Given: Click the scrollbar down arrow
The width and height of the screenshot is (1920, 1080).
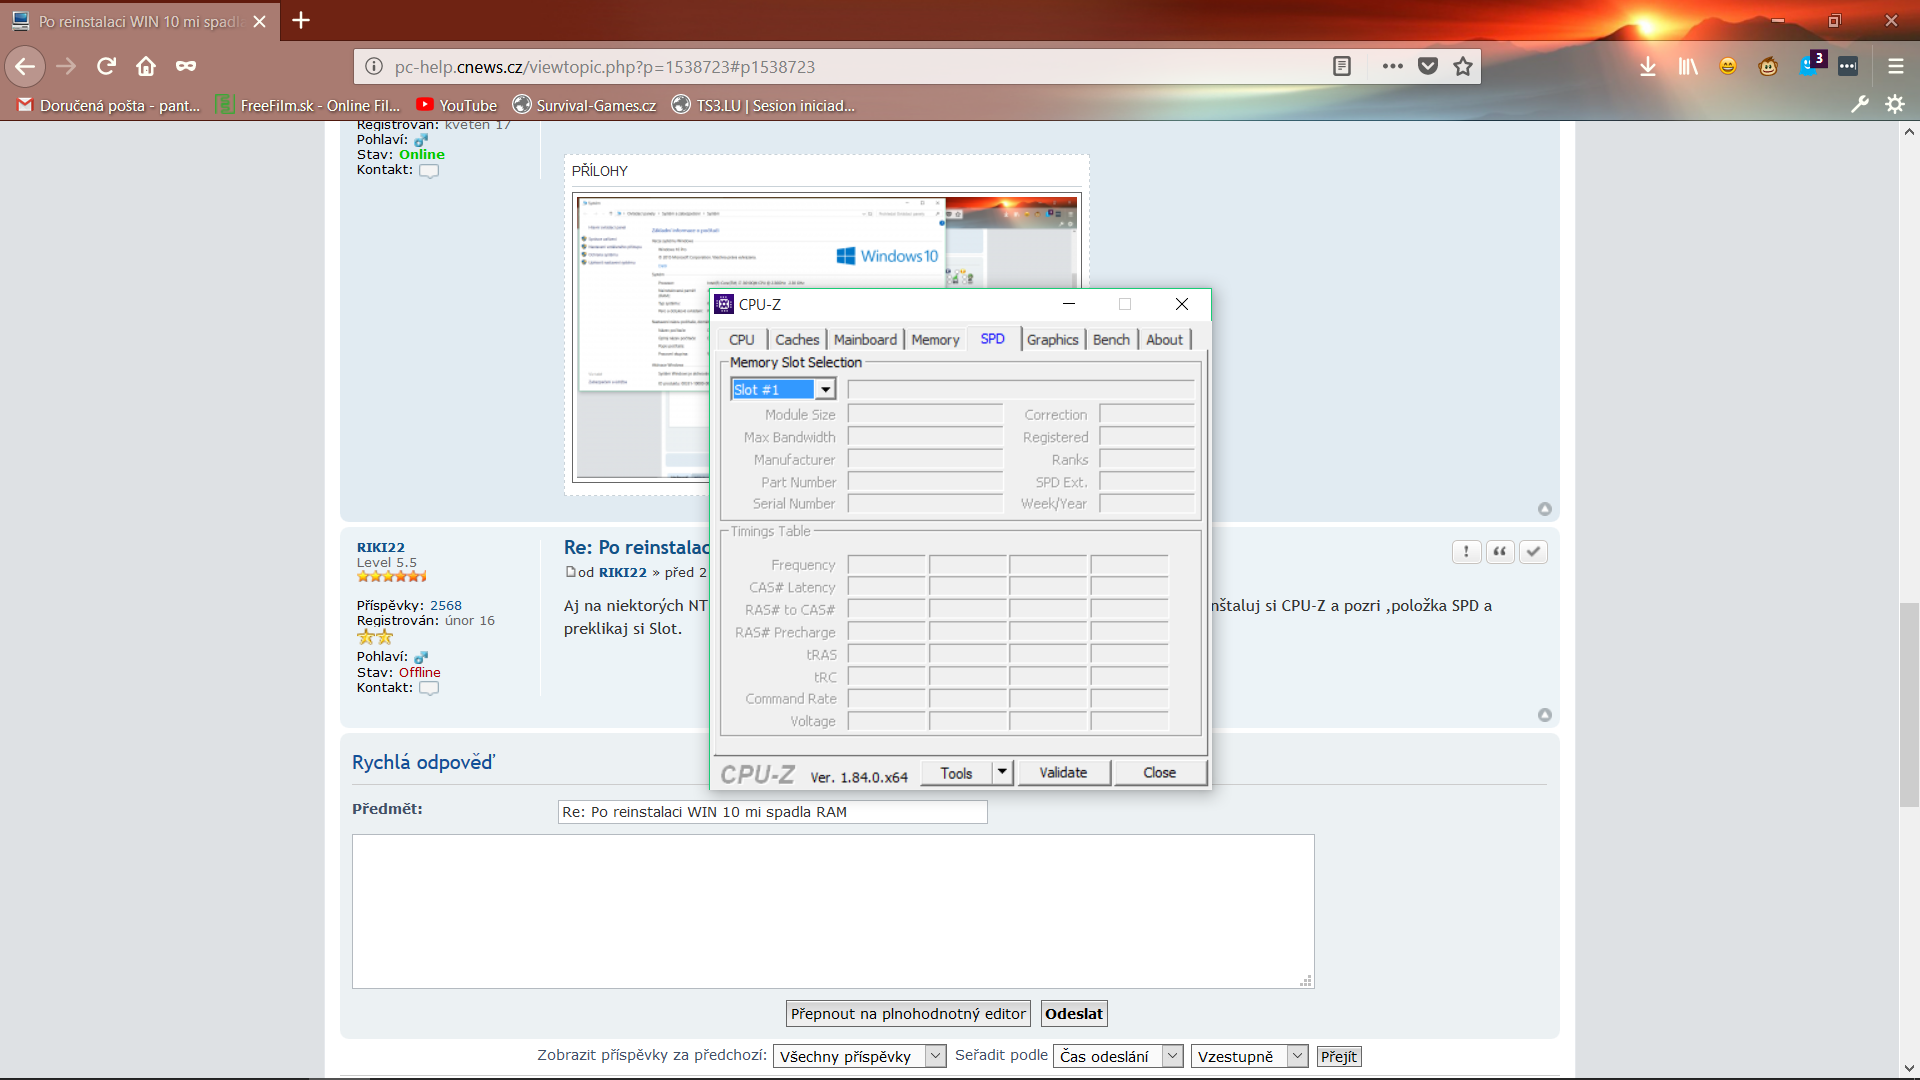Looking at the screenshot, I should click(x=1909, y=1069).
